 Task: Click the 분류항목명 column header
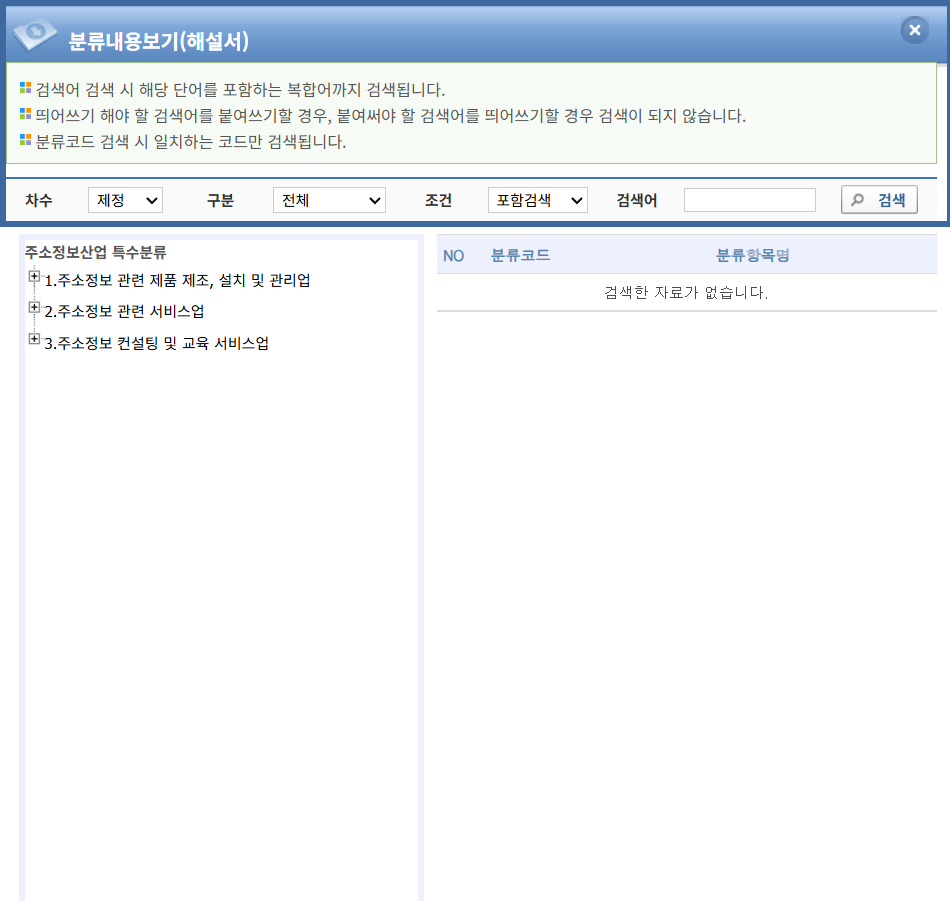(752, 255)
